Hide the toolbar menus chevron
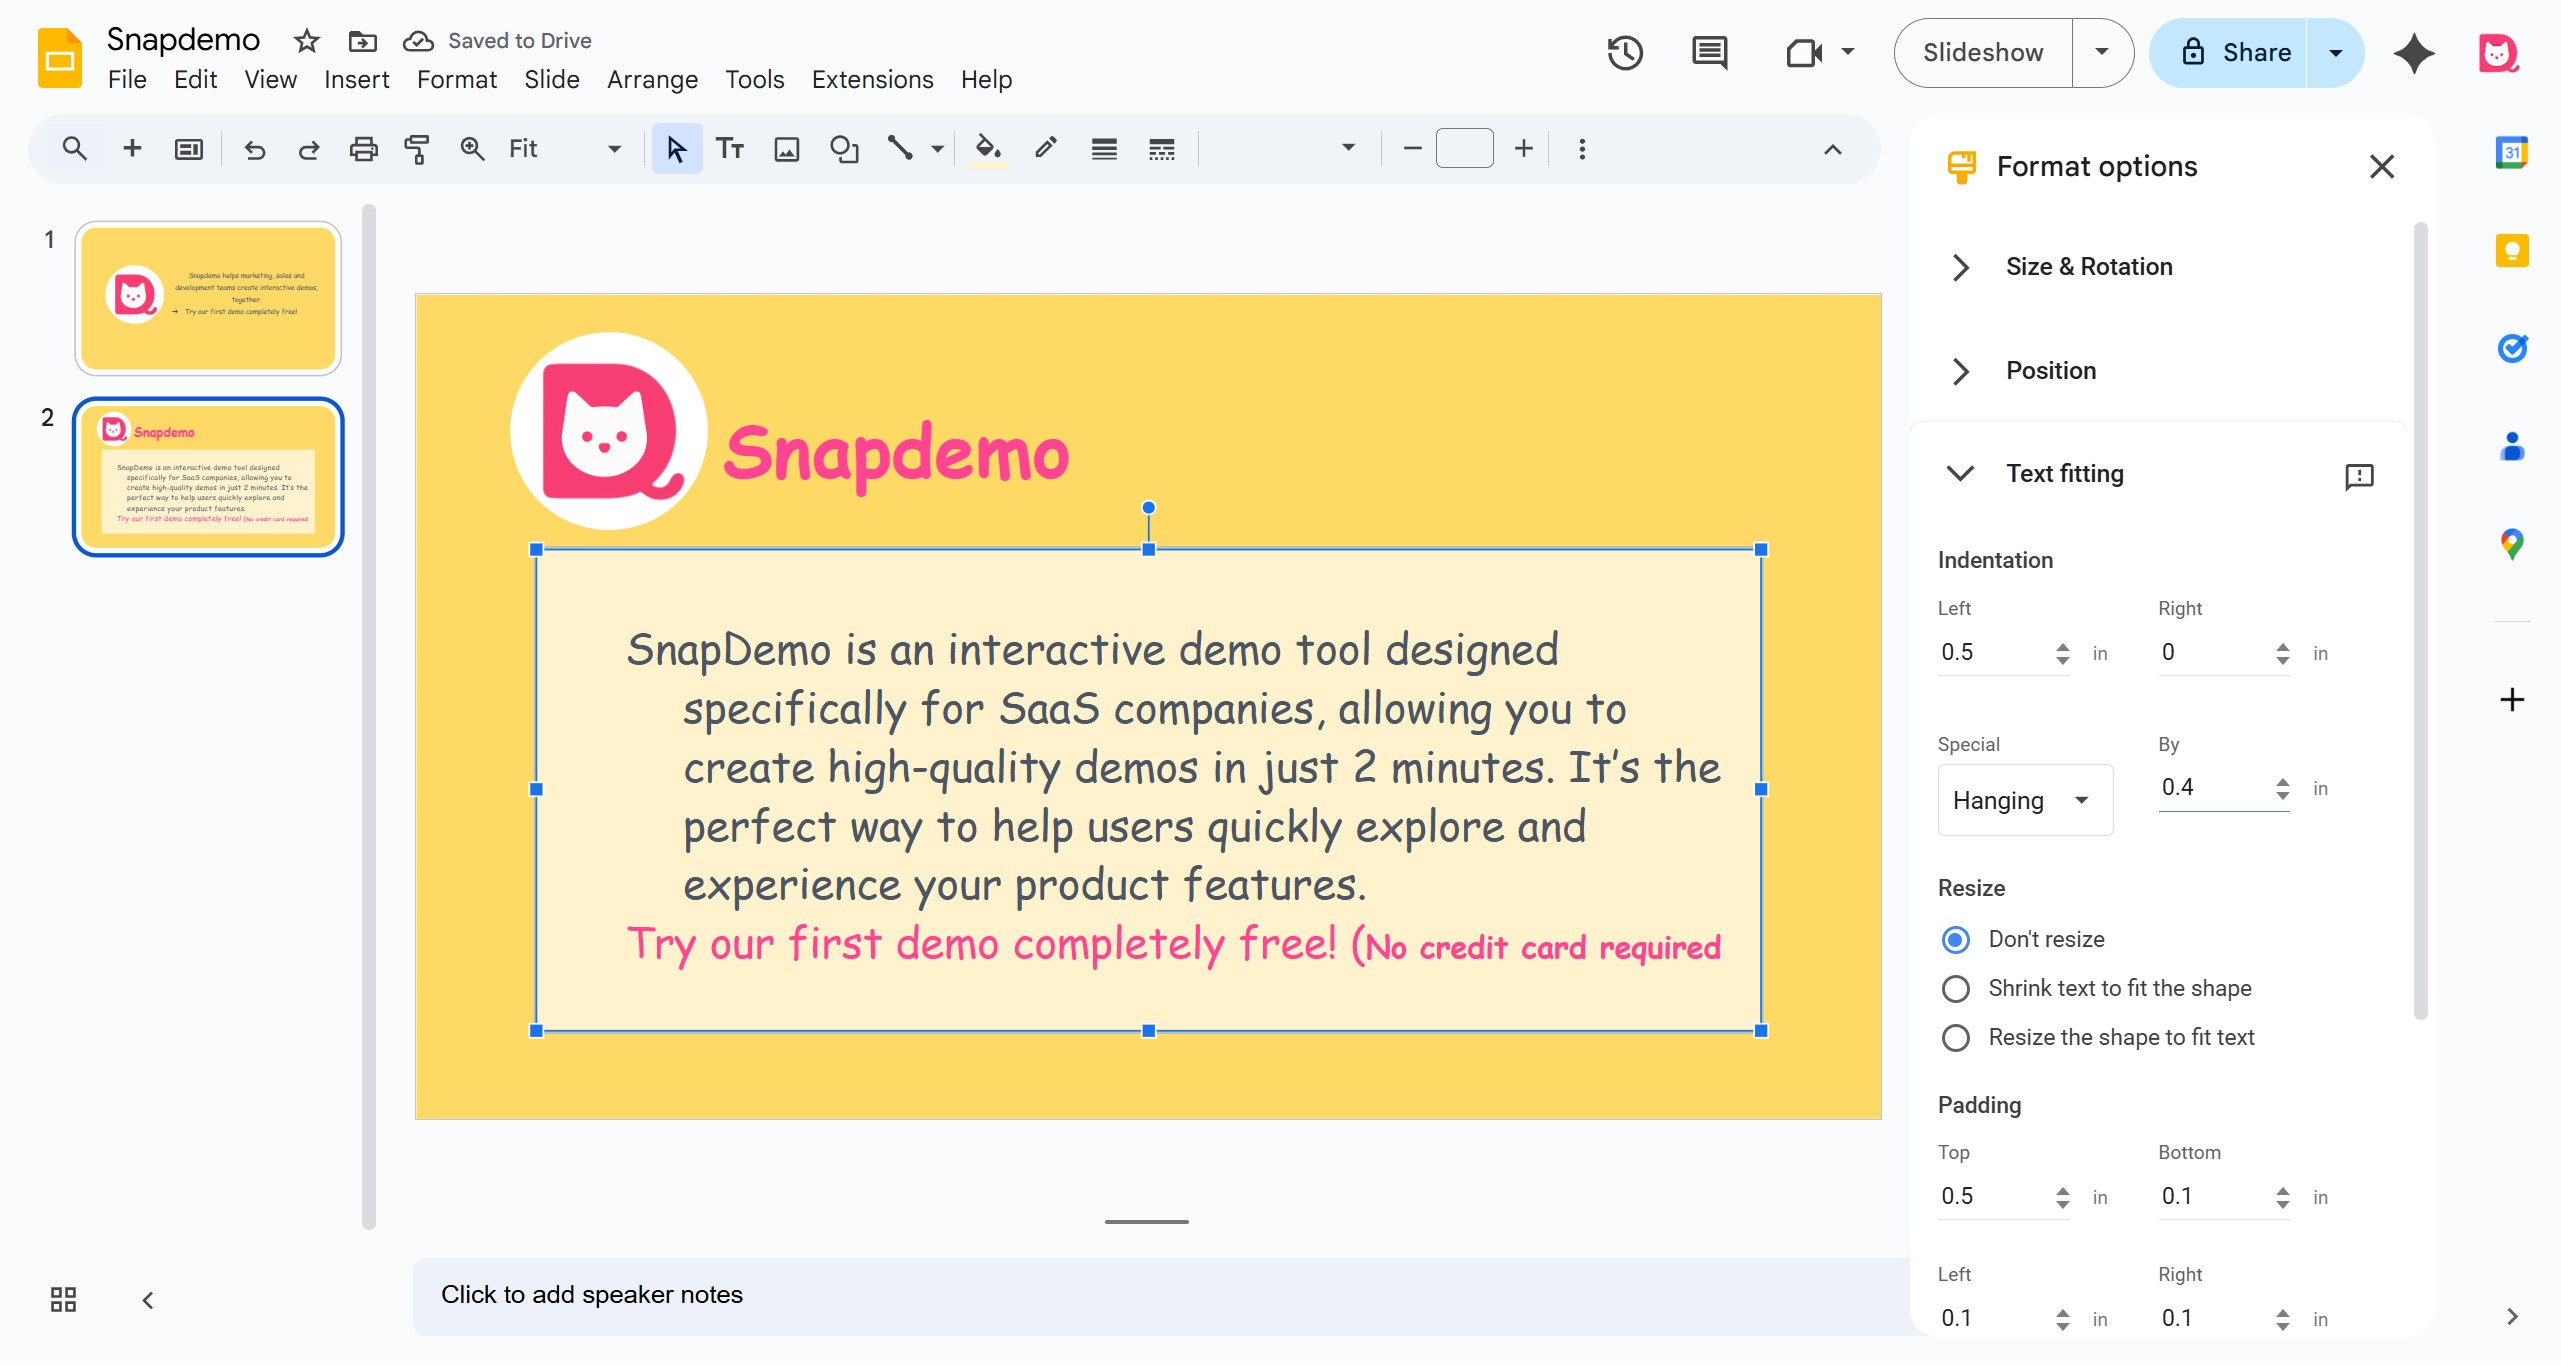This screenshot has width=2561, height=1365. (x=1832, y=149)
